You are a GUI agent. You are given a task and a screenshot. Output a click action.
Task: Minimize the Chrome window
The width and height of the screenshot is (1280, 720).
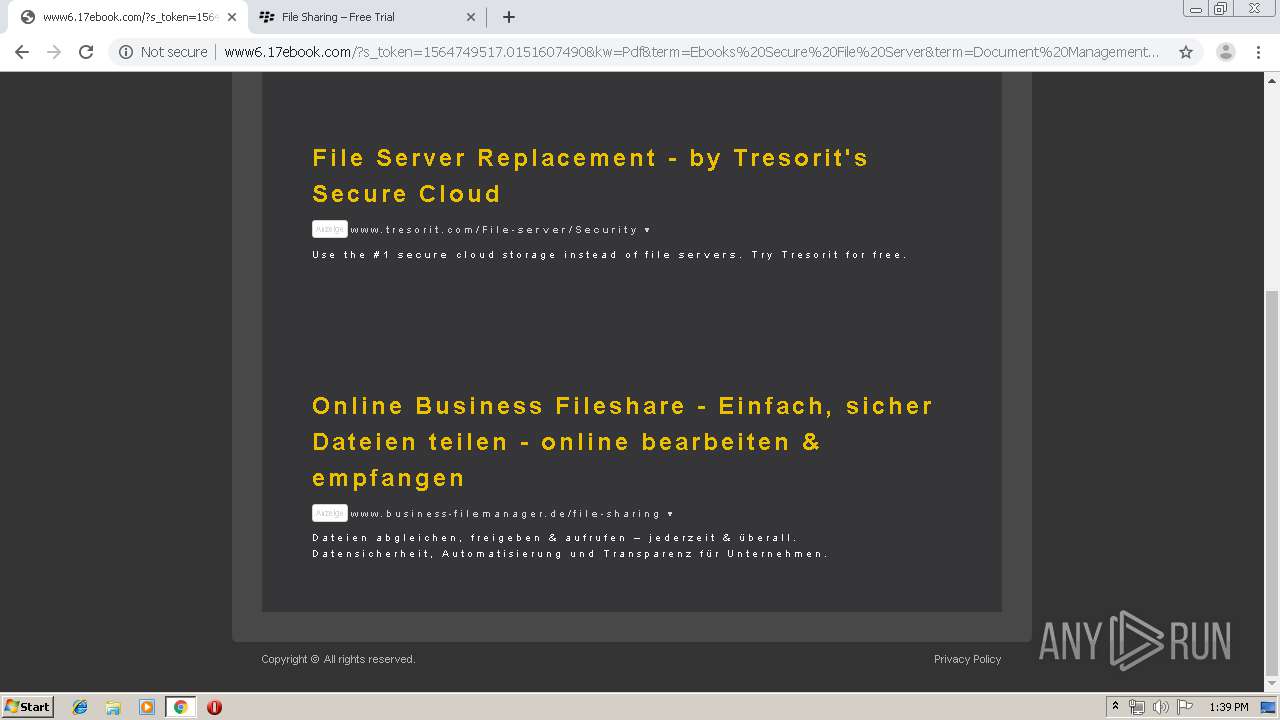(x=1196, y=9)
